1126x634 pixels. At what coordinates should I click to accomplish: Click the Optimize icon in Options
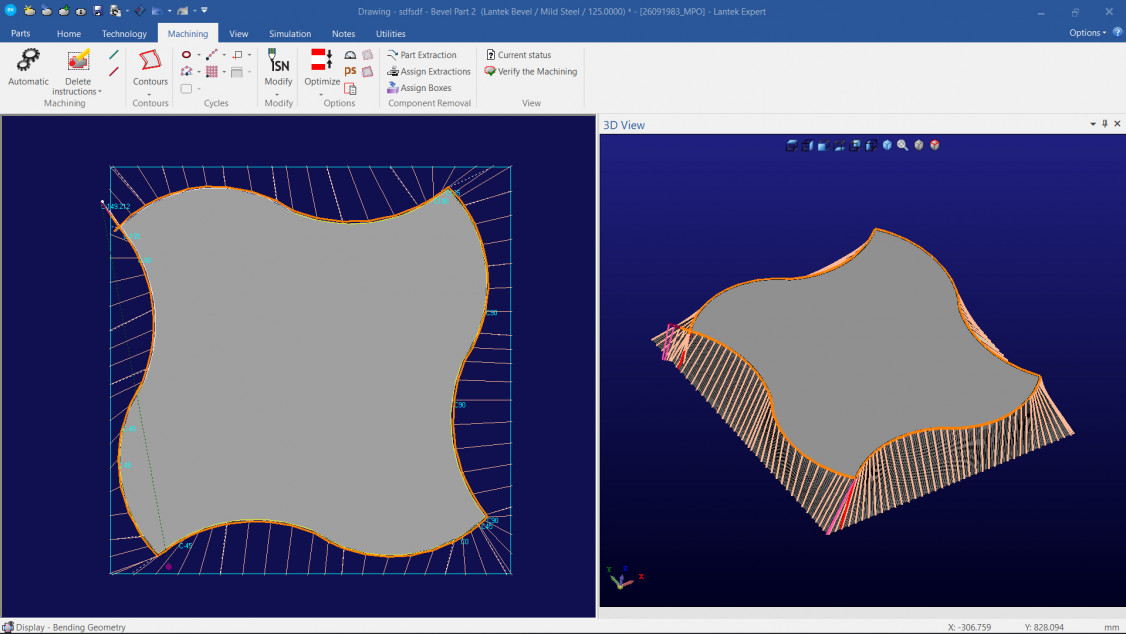click(x=322, y=61)
